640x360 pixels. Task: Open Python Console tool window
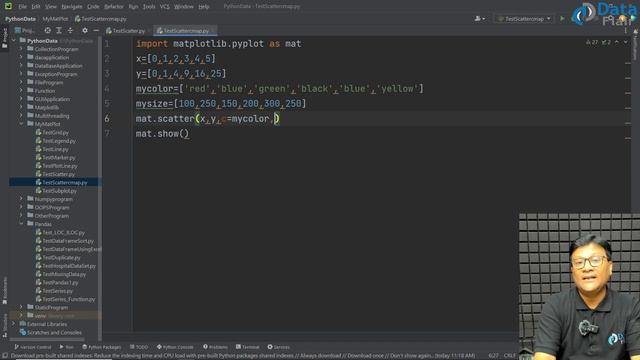175,347
